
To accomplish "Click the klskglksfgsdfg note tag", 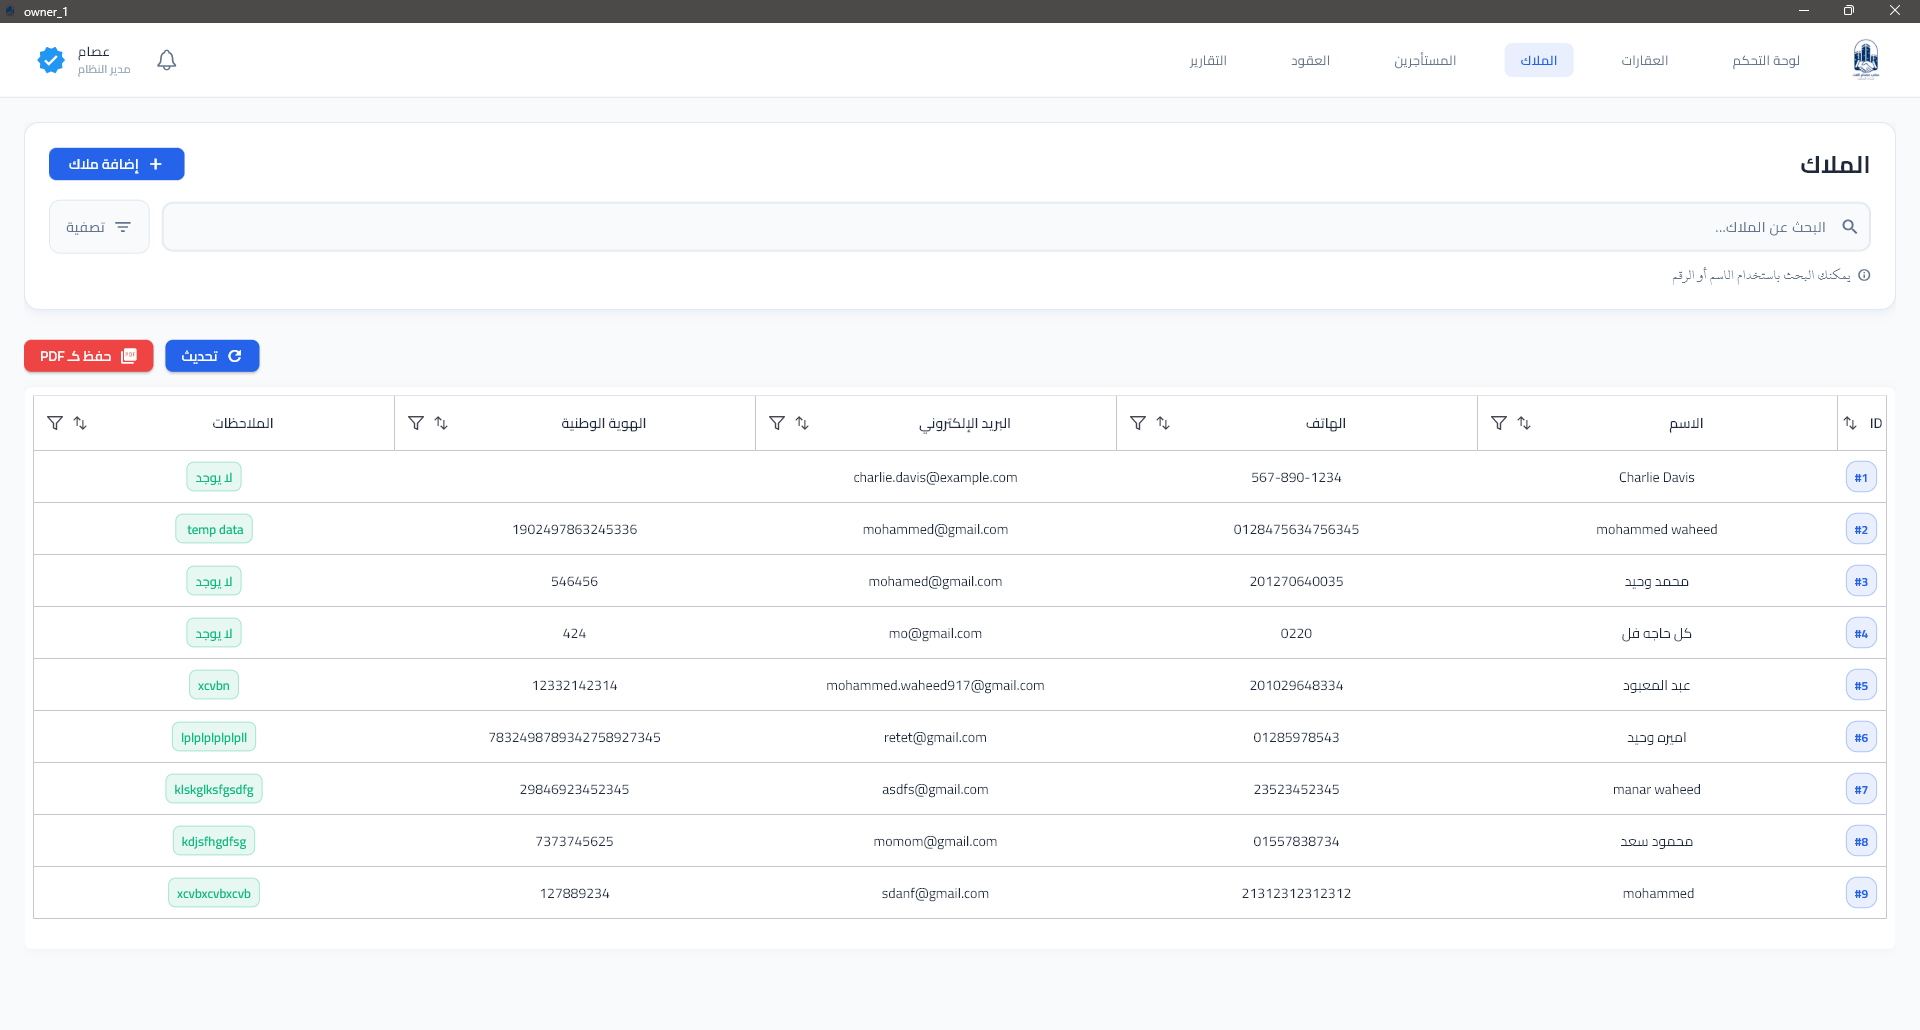I will 214,789.
